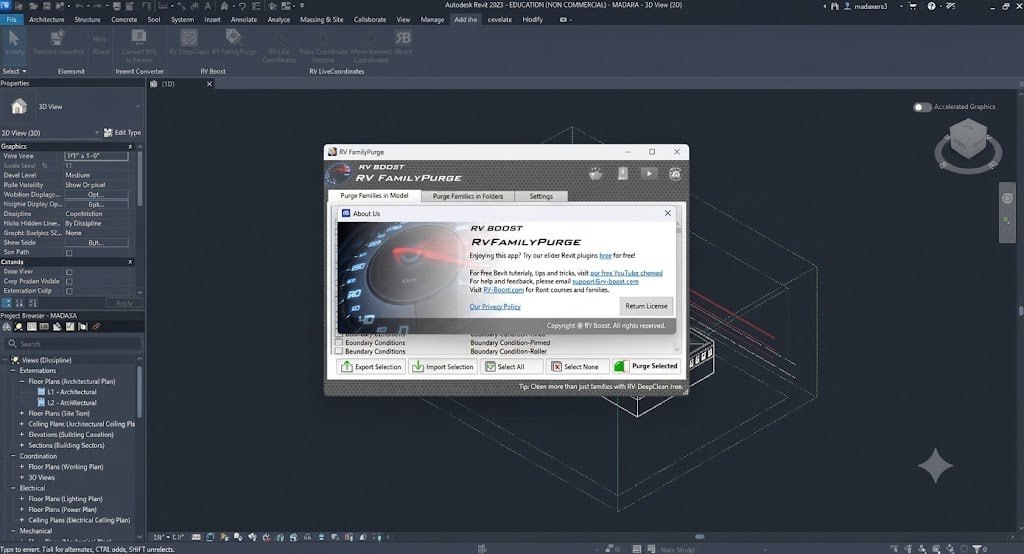Check the Boundary Condition-Roller row checkbox

point(339,351)
